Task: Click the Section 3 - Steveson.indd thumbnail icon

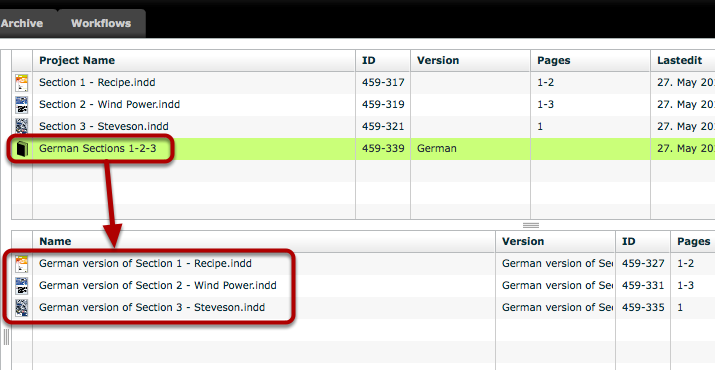Action: (21, 126)
